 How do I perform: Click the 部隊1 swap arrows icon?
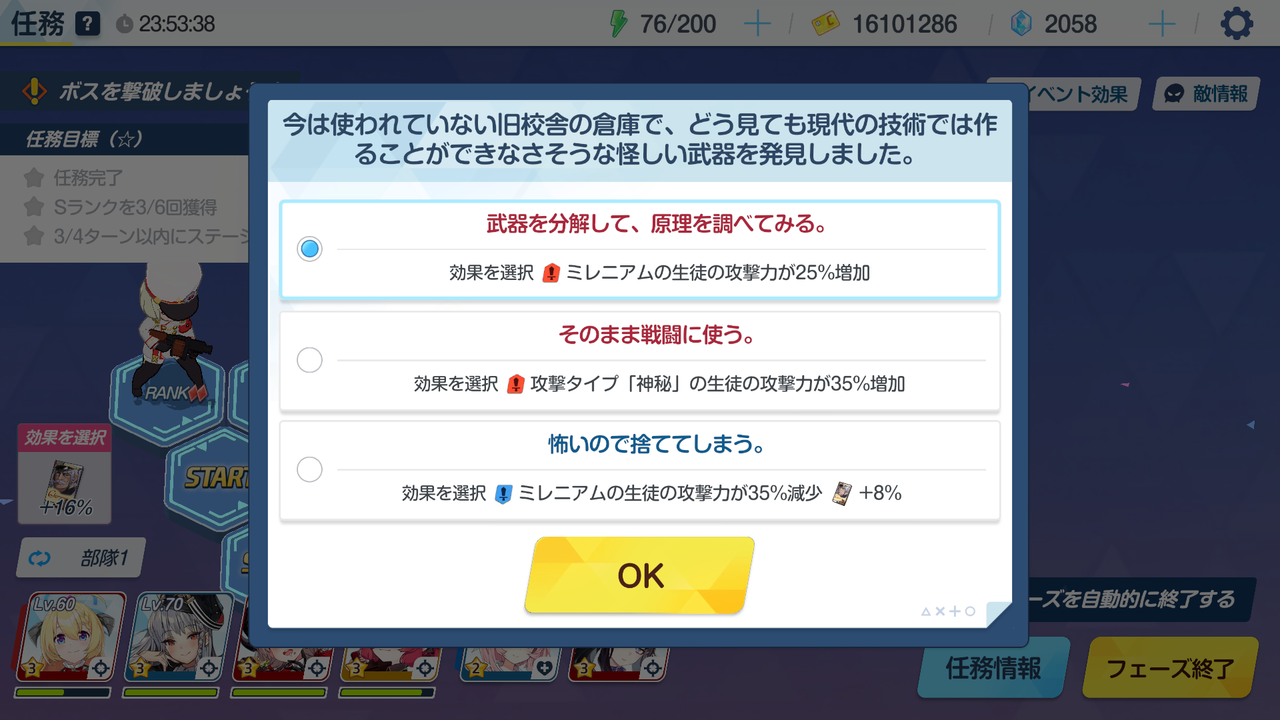coord(40,559)
